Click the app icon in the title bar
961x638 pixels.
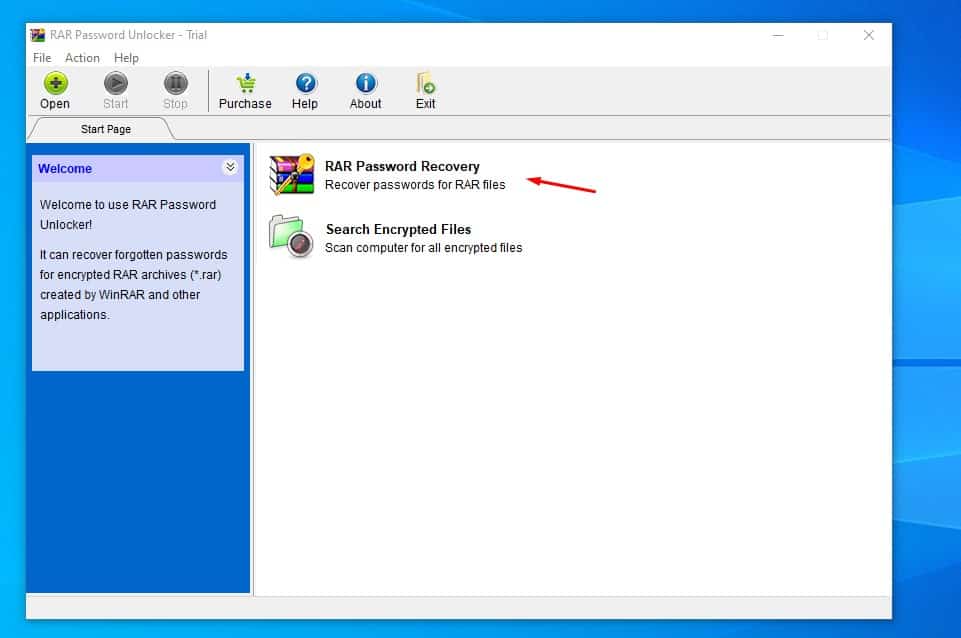pos(38,35)
